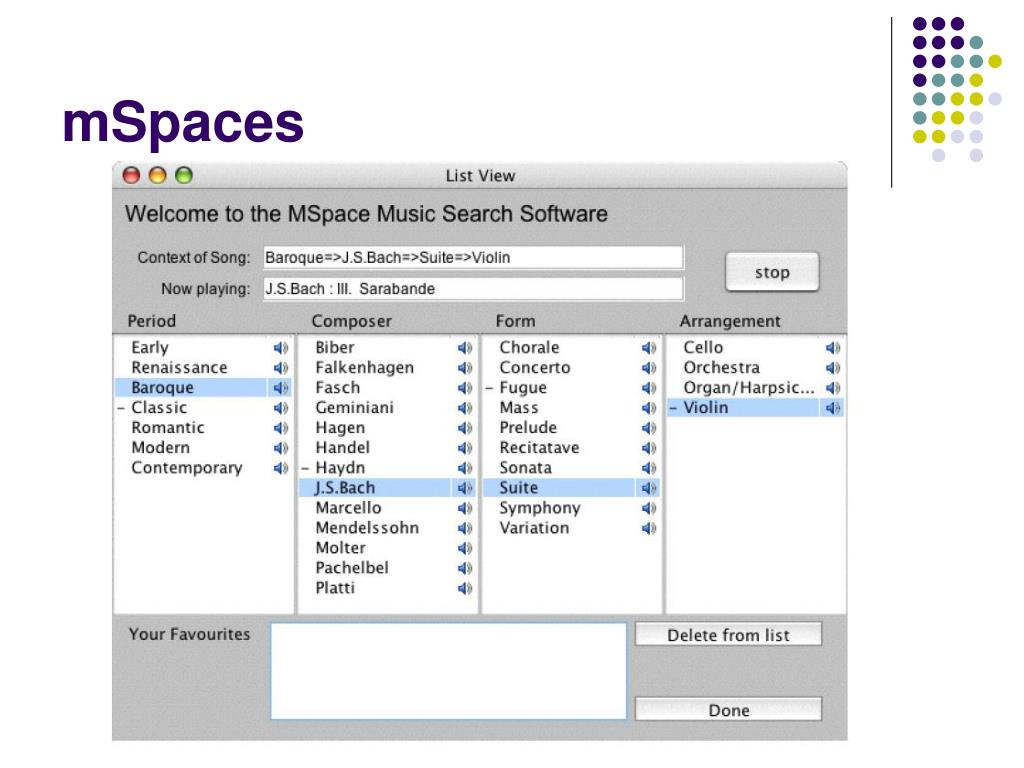Click the Period column header
The image size is (1024, 768).
pyautogui.click(x=152, y=321)
